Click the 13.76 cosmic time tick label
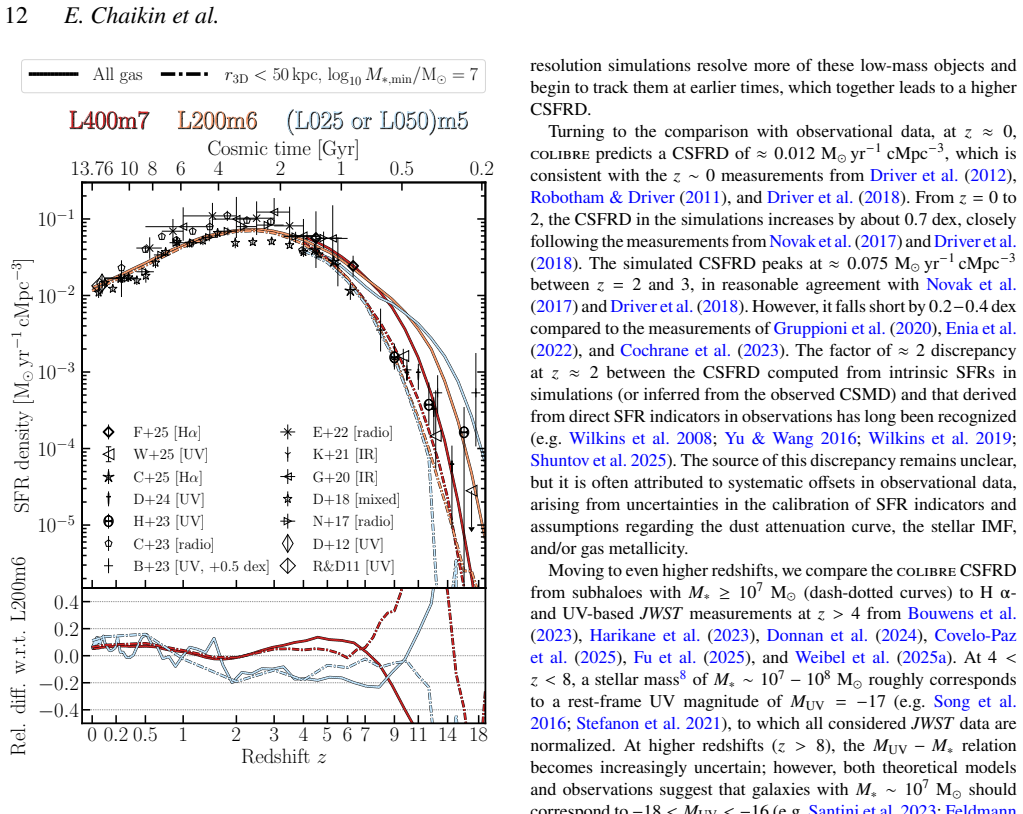The image size is (1023, 814). click(x=91, y=169)
